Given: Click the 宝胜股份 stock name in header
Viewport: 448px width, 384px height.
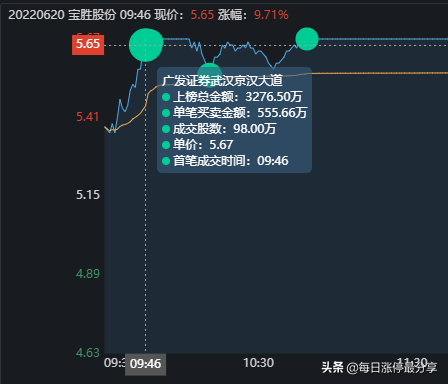Looking at the screenshot, I should tap(92, 15).
